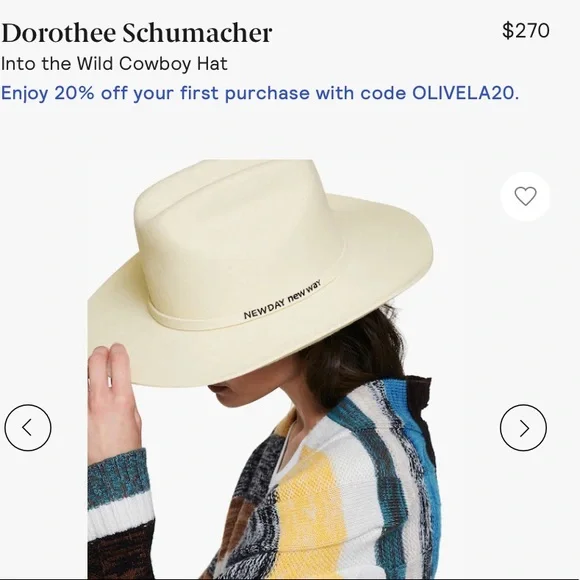
Task: Open the Into the Wild Cowboy Hat title
Action: (114, 64)
